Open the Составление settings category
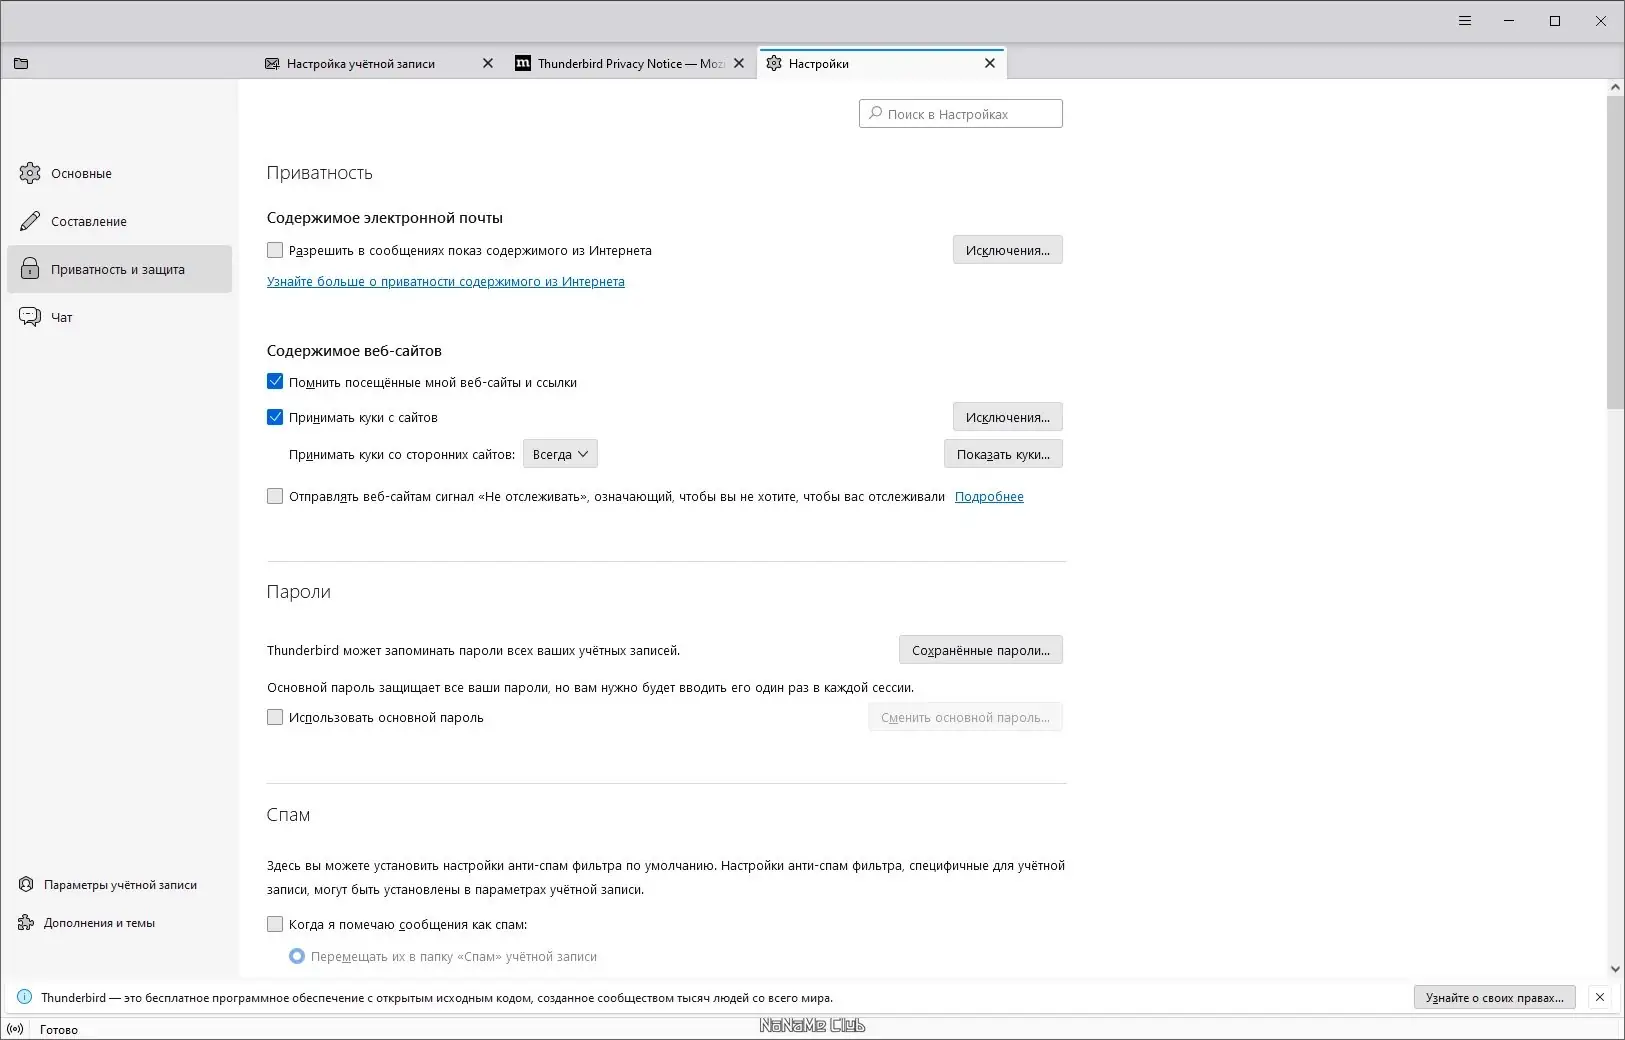The height and width of the screenshot is (1040, 1625). 119,221
